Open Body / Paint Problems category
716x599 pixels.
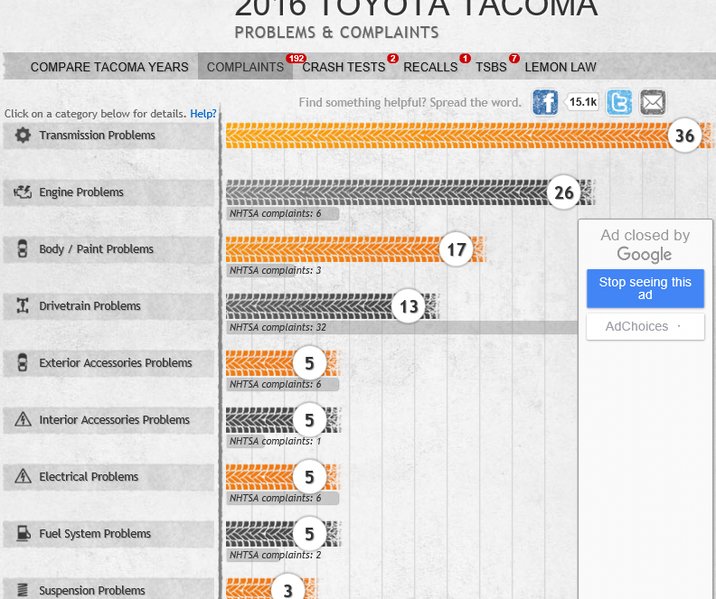108,249
